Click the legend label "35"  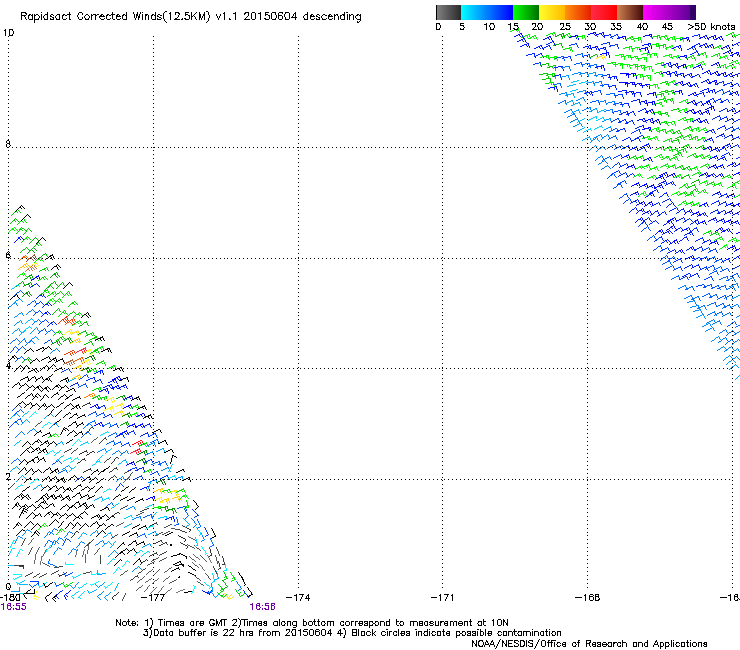coord(616,26)
